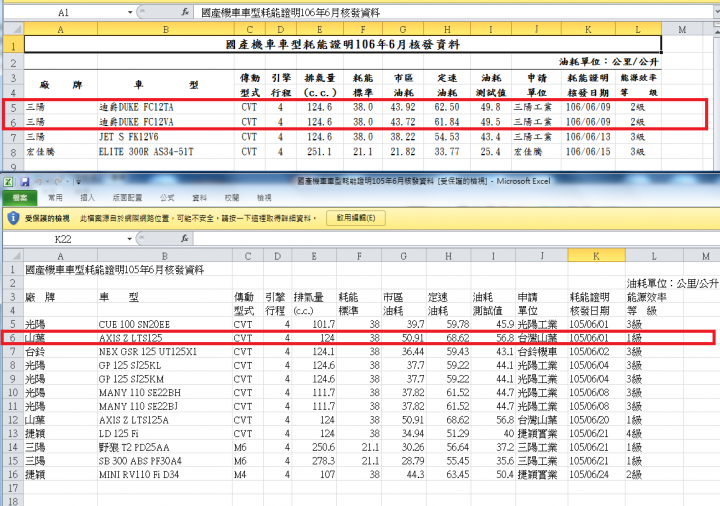Click the 啟用編輯(E) Enable Editing button
This screenshot has width=720, height=506.
[356, 218]
